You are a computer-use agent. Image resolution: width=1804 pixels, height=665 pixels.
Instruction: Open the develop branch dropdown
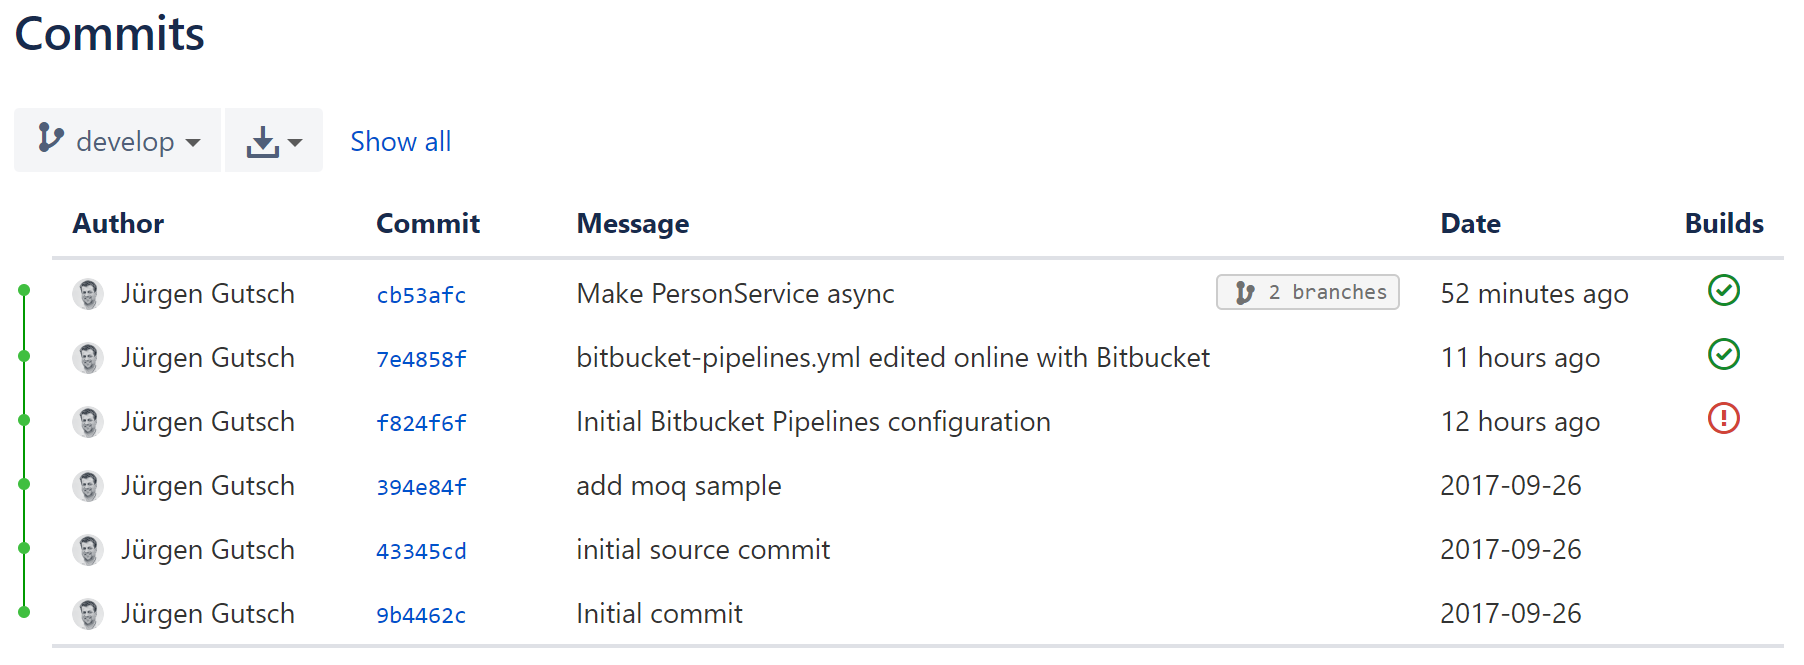point(118,141)
